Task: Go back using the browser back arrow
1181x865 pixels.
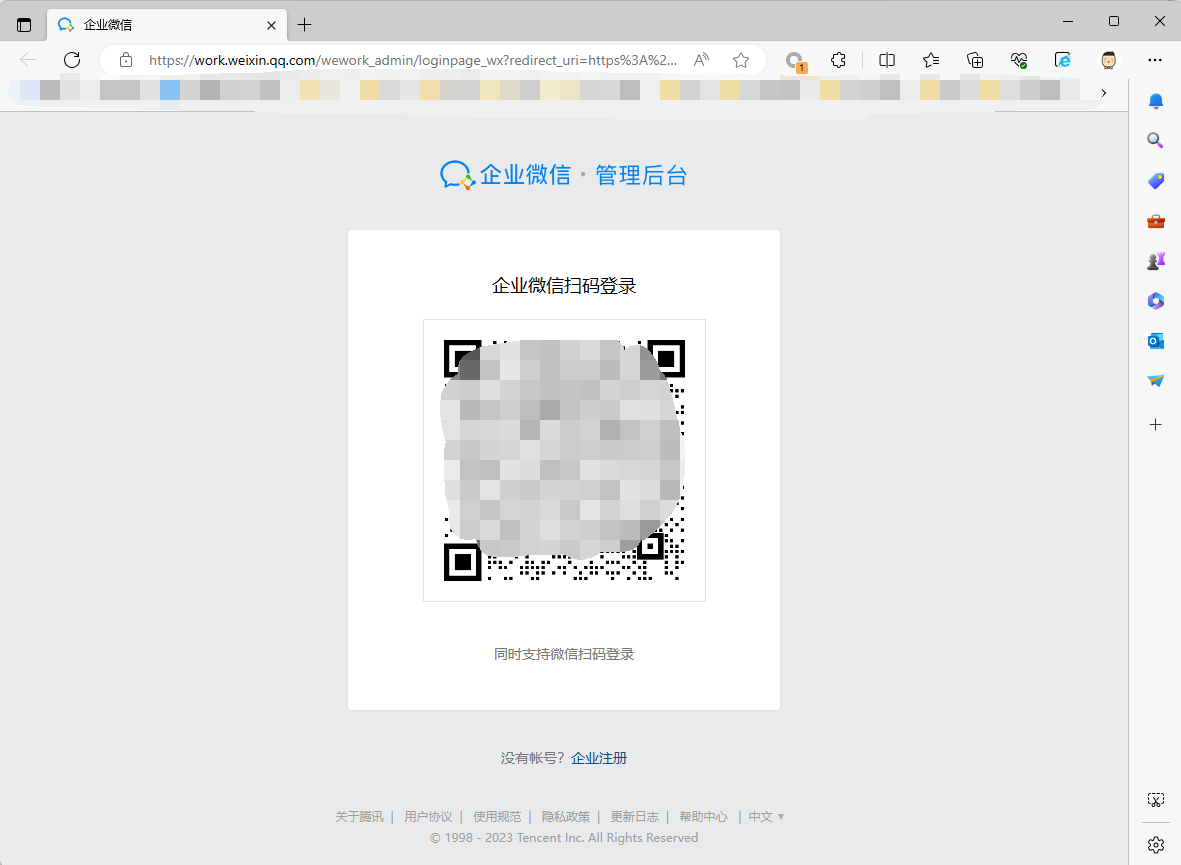Action: tap(28, 60)
